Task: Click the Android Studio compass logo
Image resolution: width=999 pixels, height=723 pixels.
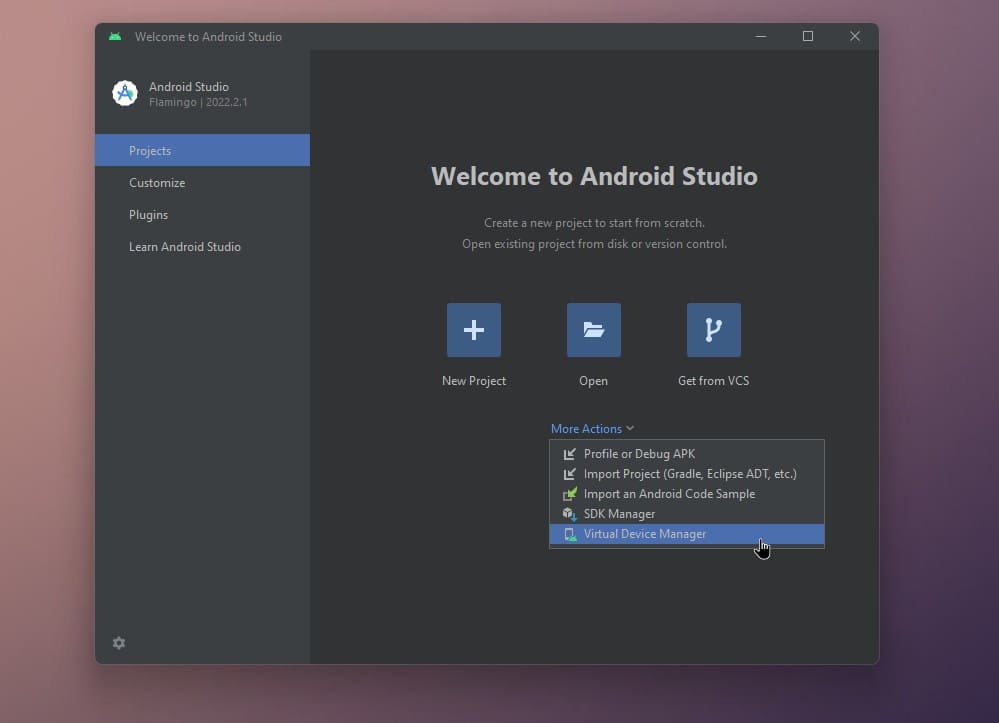Action: tap(125, 94)
